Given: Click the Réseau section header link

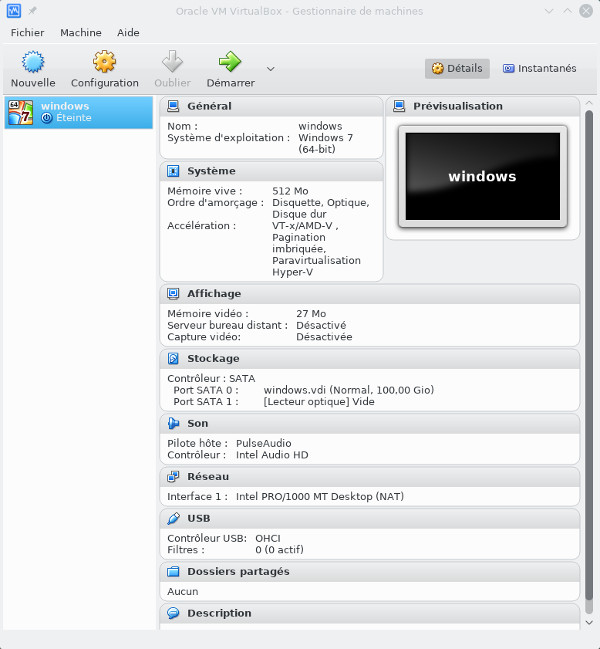Looking at the screenshot, I should tap(208, 477).
